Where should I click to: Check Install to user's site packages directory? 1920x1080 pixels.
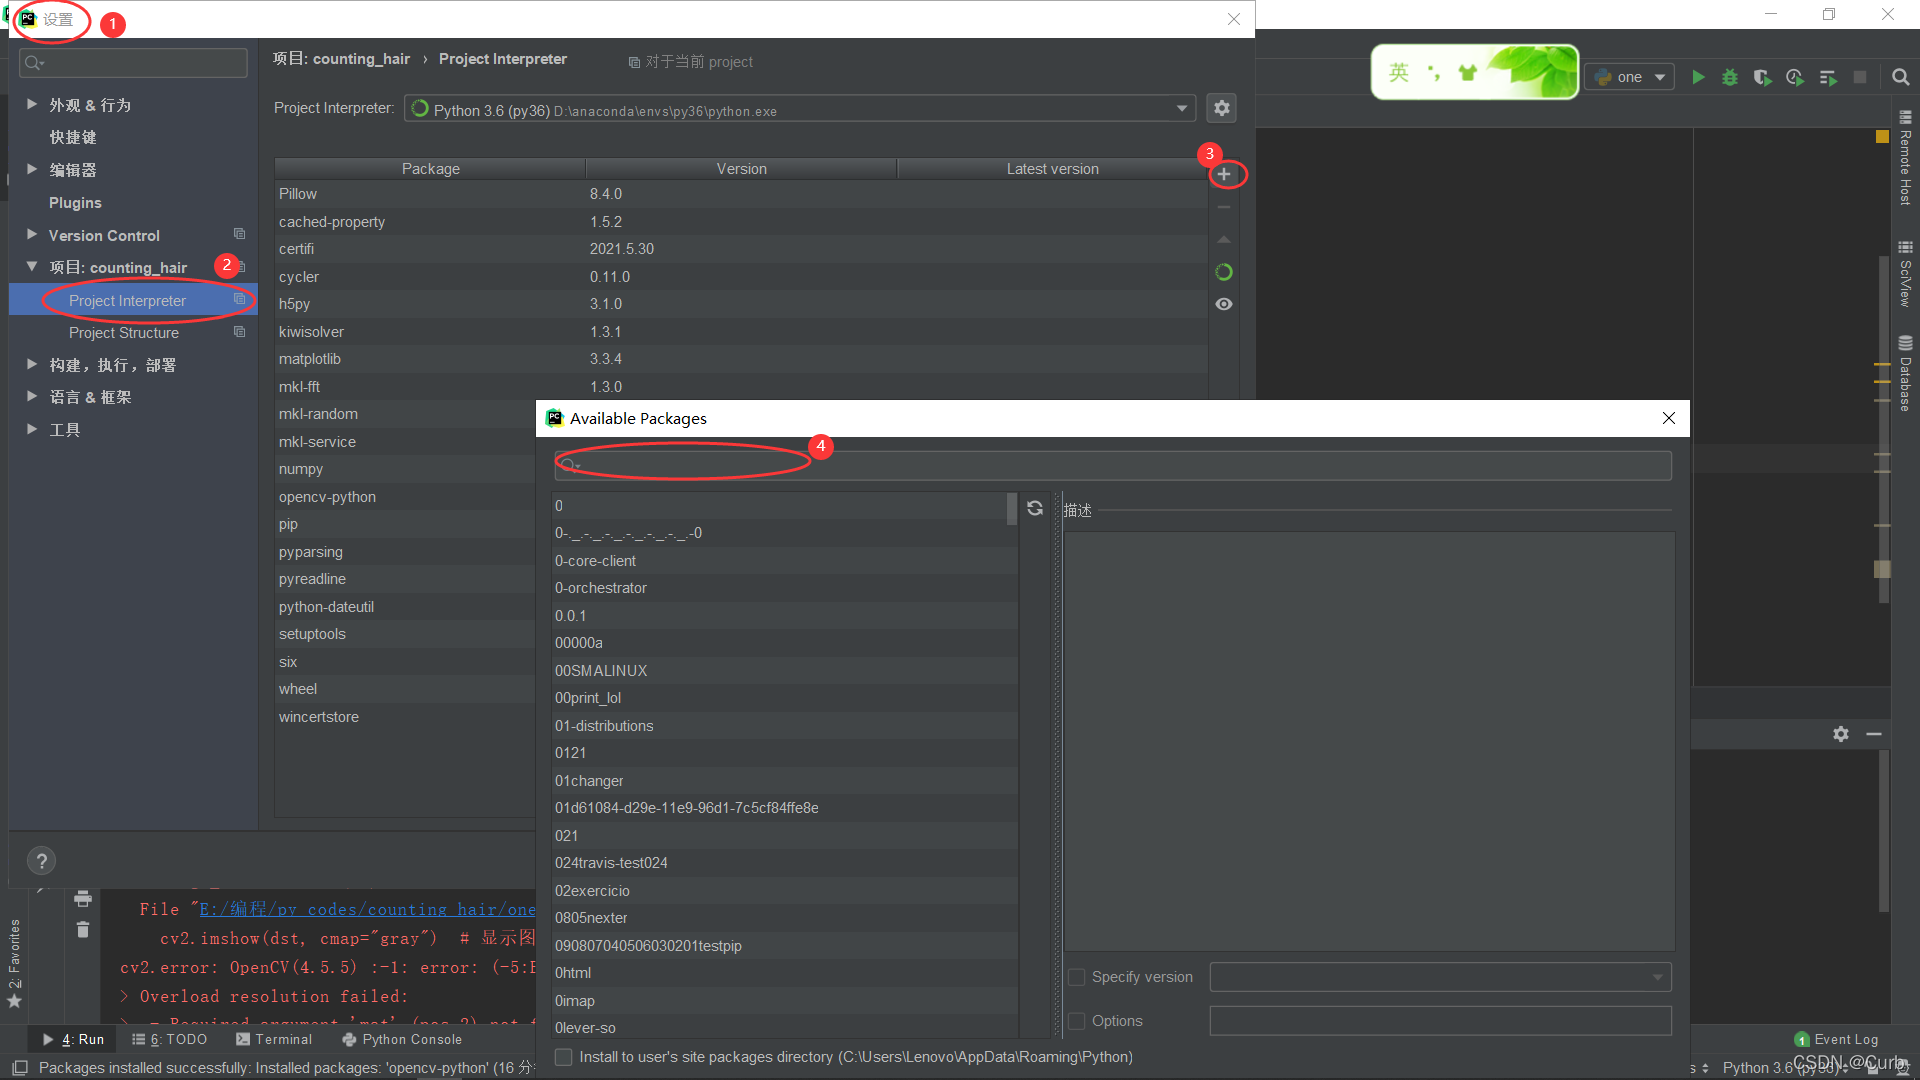coord(564,1057)
